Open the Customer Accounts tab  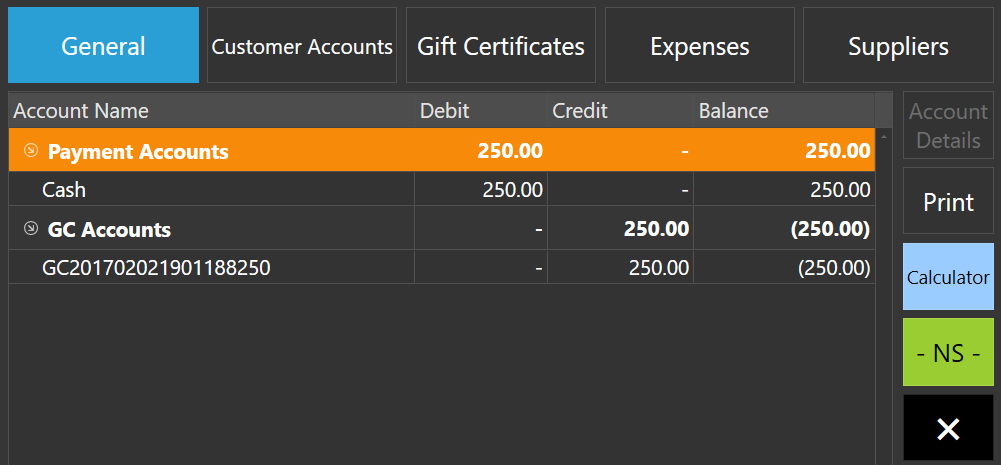[x=302, y=45]
